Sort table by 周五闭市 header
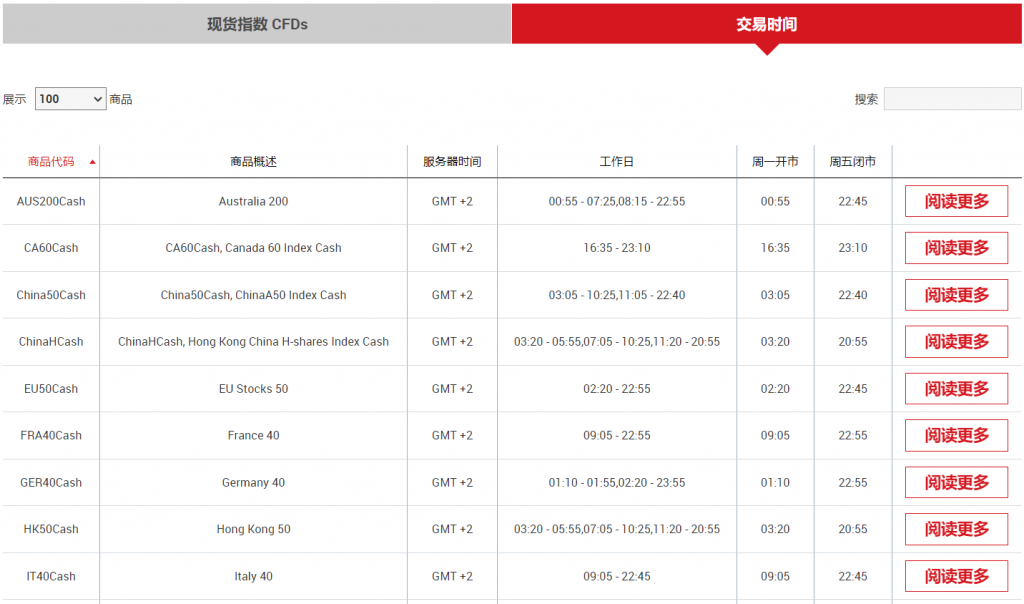The height and width of the screenshot is (604, 1024). click(852, 162)
